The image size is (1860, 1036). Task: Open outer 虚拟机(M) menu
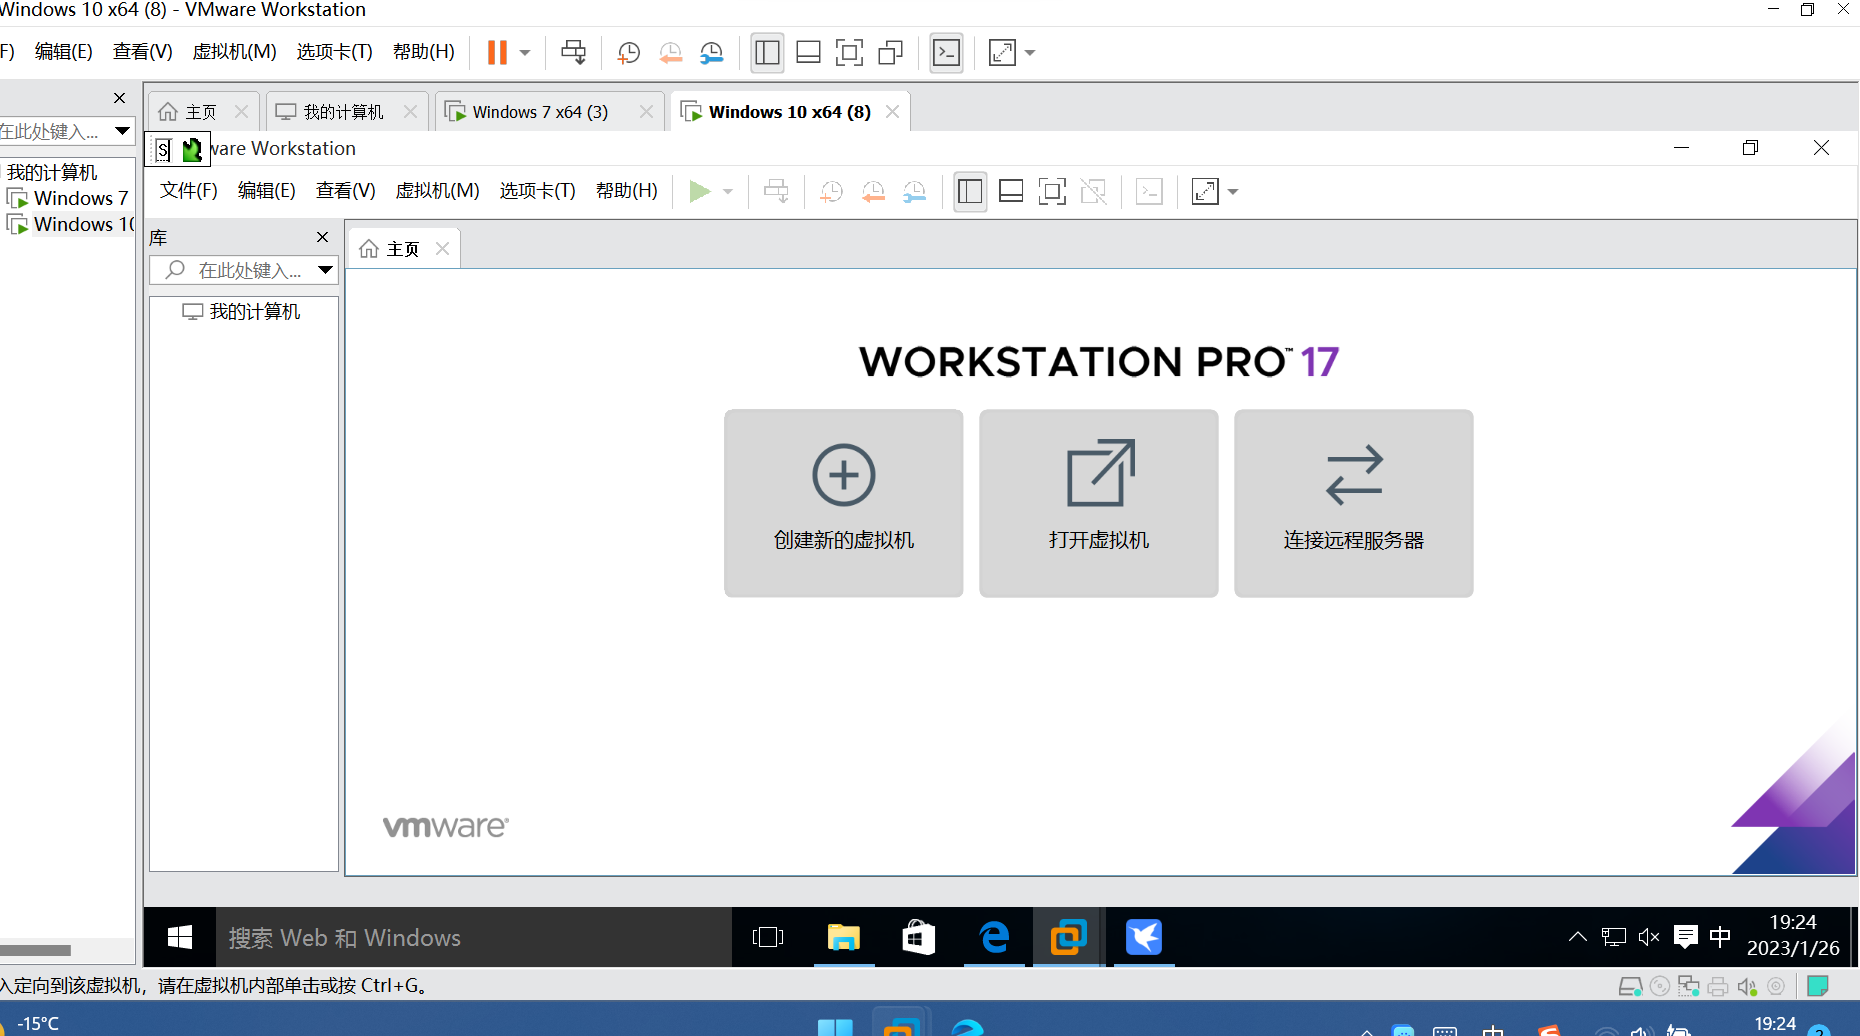tap(234, 51)
